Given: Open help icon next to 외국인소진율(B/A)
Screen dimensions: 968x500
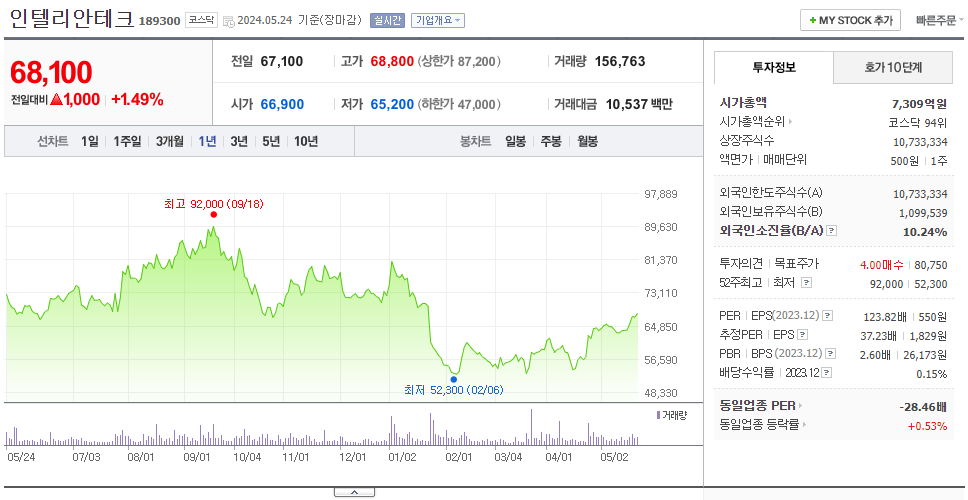Looking at the screenshot, I should (832, 231).
